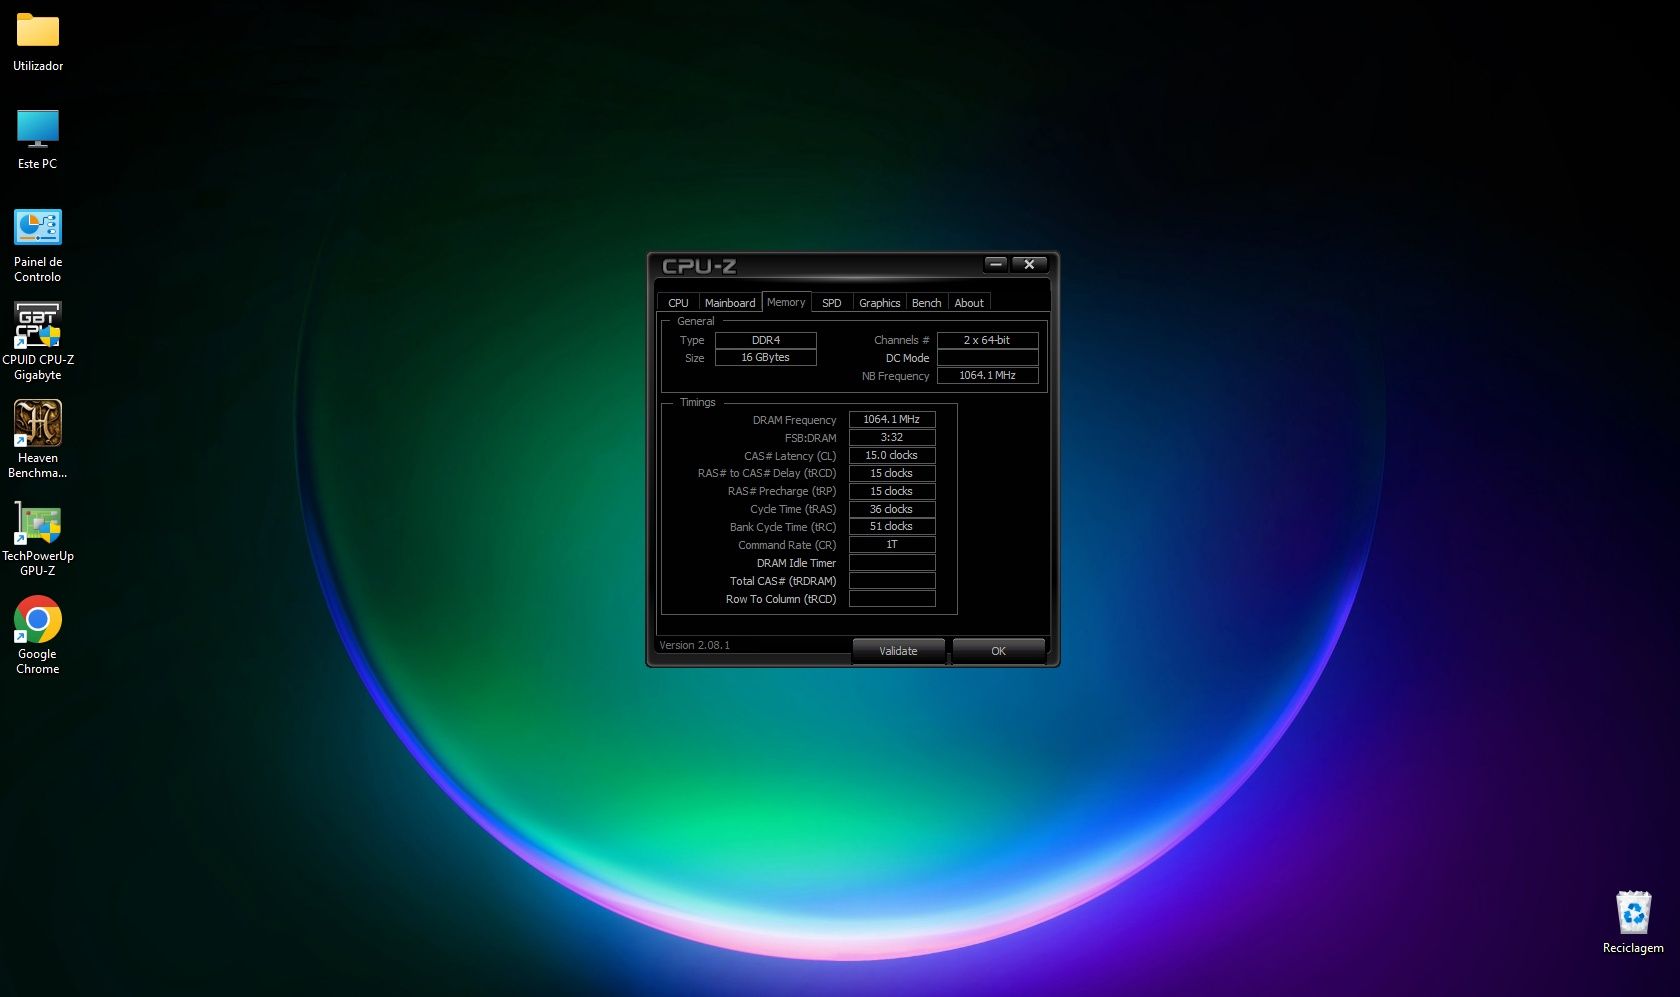Click the Validate button
Viewport: 1680px width, 997px height.
[x=898, y=651]
